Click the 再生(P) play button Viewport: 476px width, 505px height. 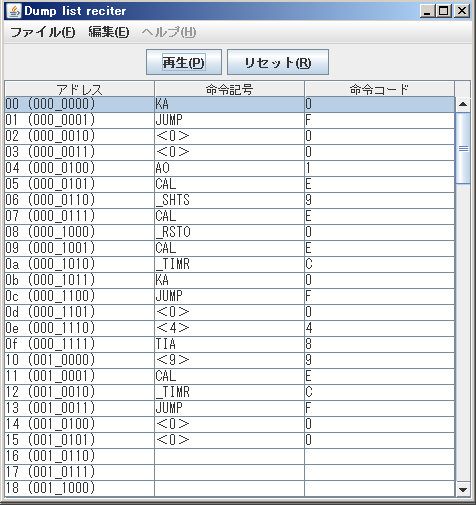point(184,62)
